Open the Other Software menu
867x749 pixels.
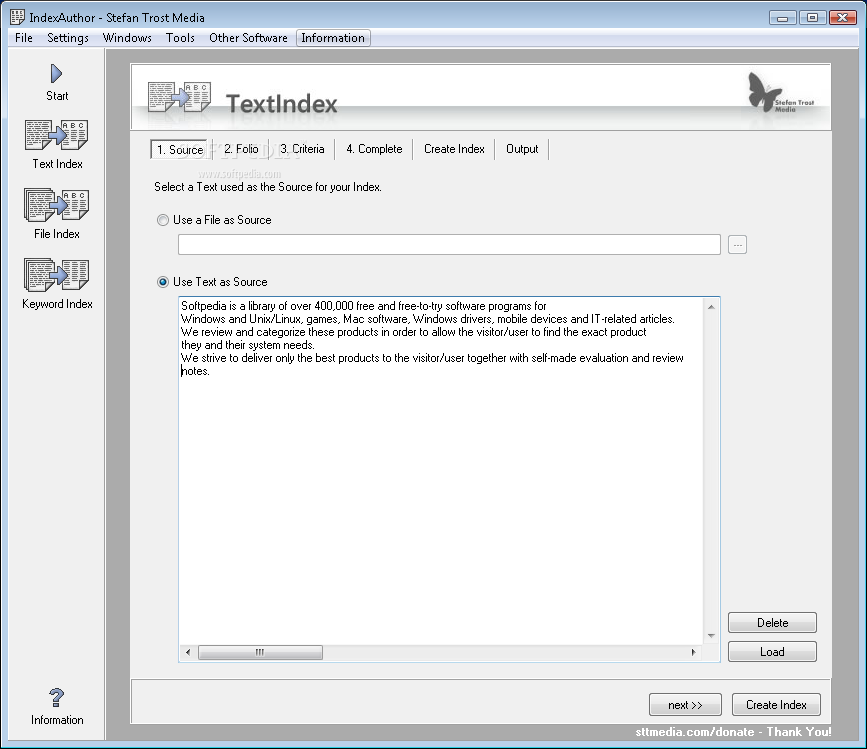pos(248,38)
